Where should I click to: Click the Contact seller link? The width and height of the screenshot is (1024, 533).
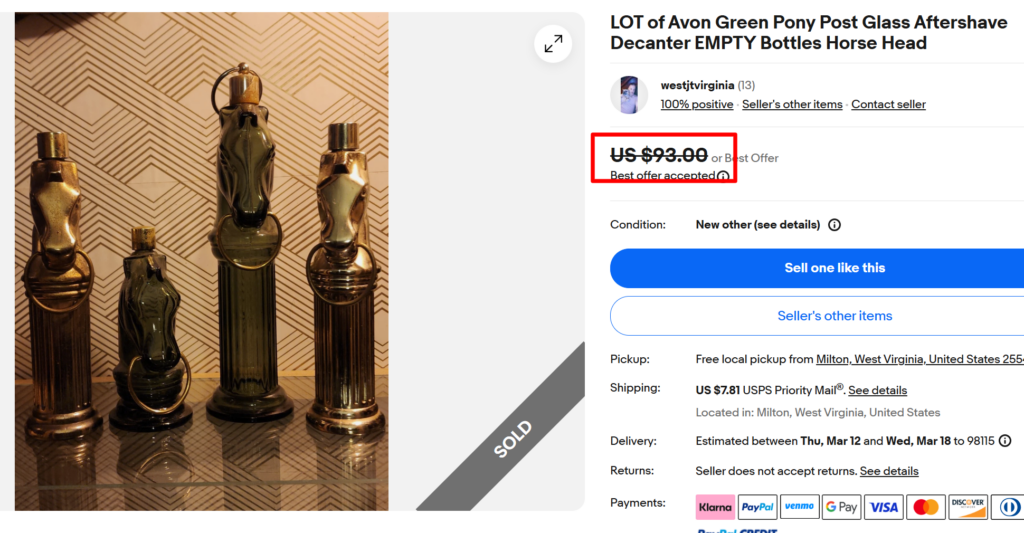click(888, 104)
